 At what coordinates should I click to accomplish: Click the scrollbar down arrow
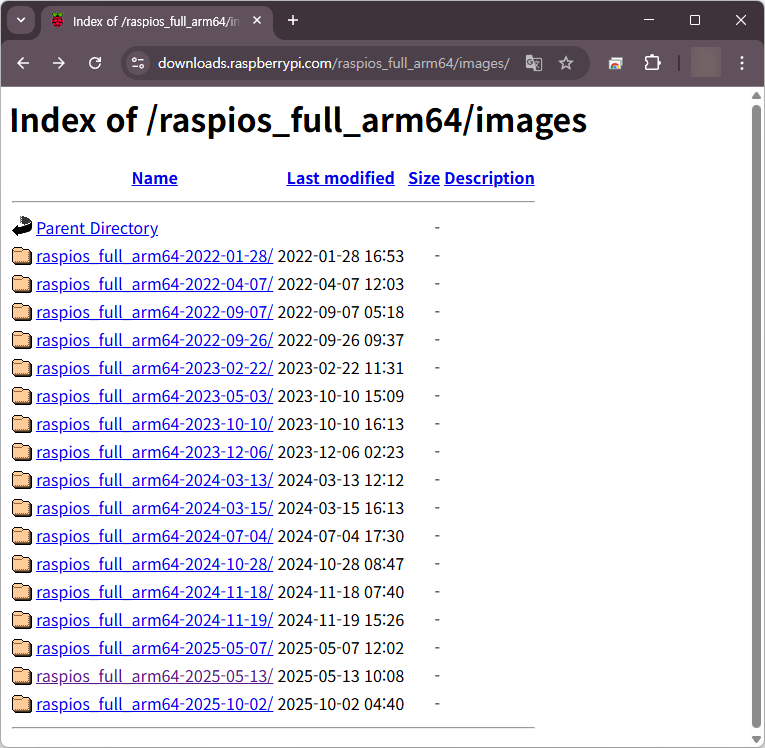[756, 739]
